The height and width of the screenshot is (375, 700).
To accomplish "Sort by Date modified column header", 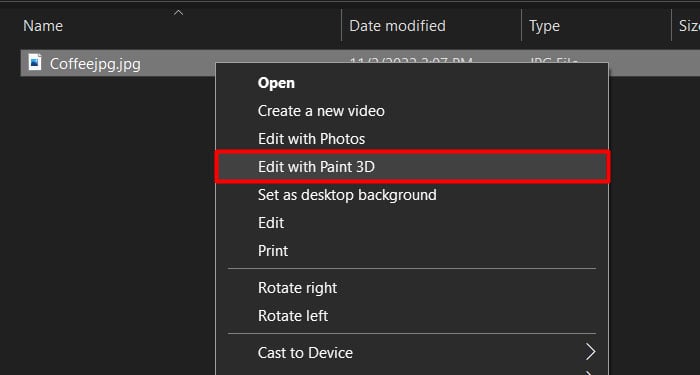I will tap(397, 26).
